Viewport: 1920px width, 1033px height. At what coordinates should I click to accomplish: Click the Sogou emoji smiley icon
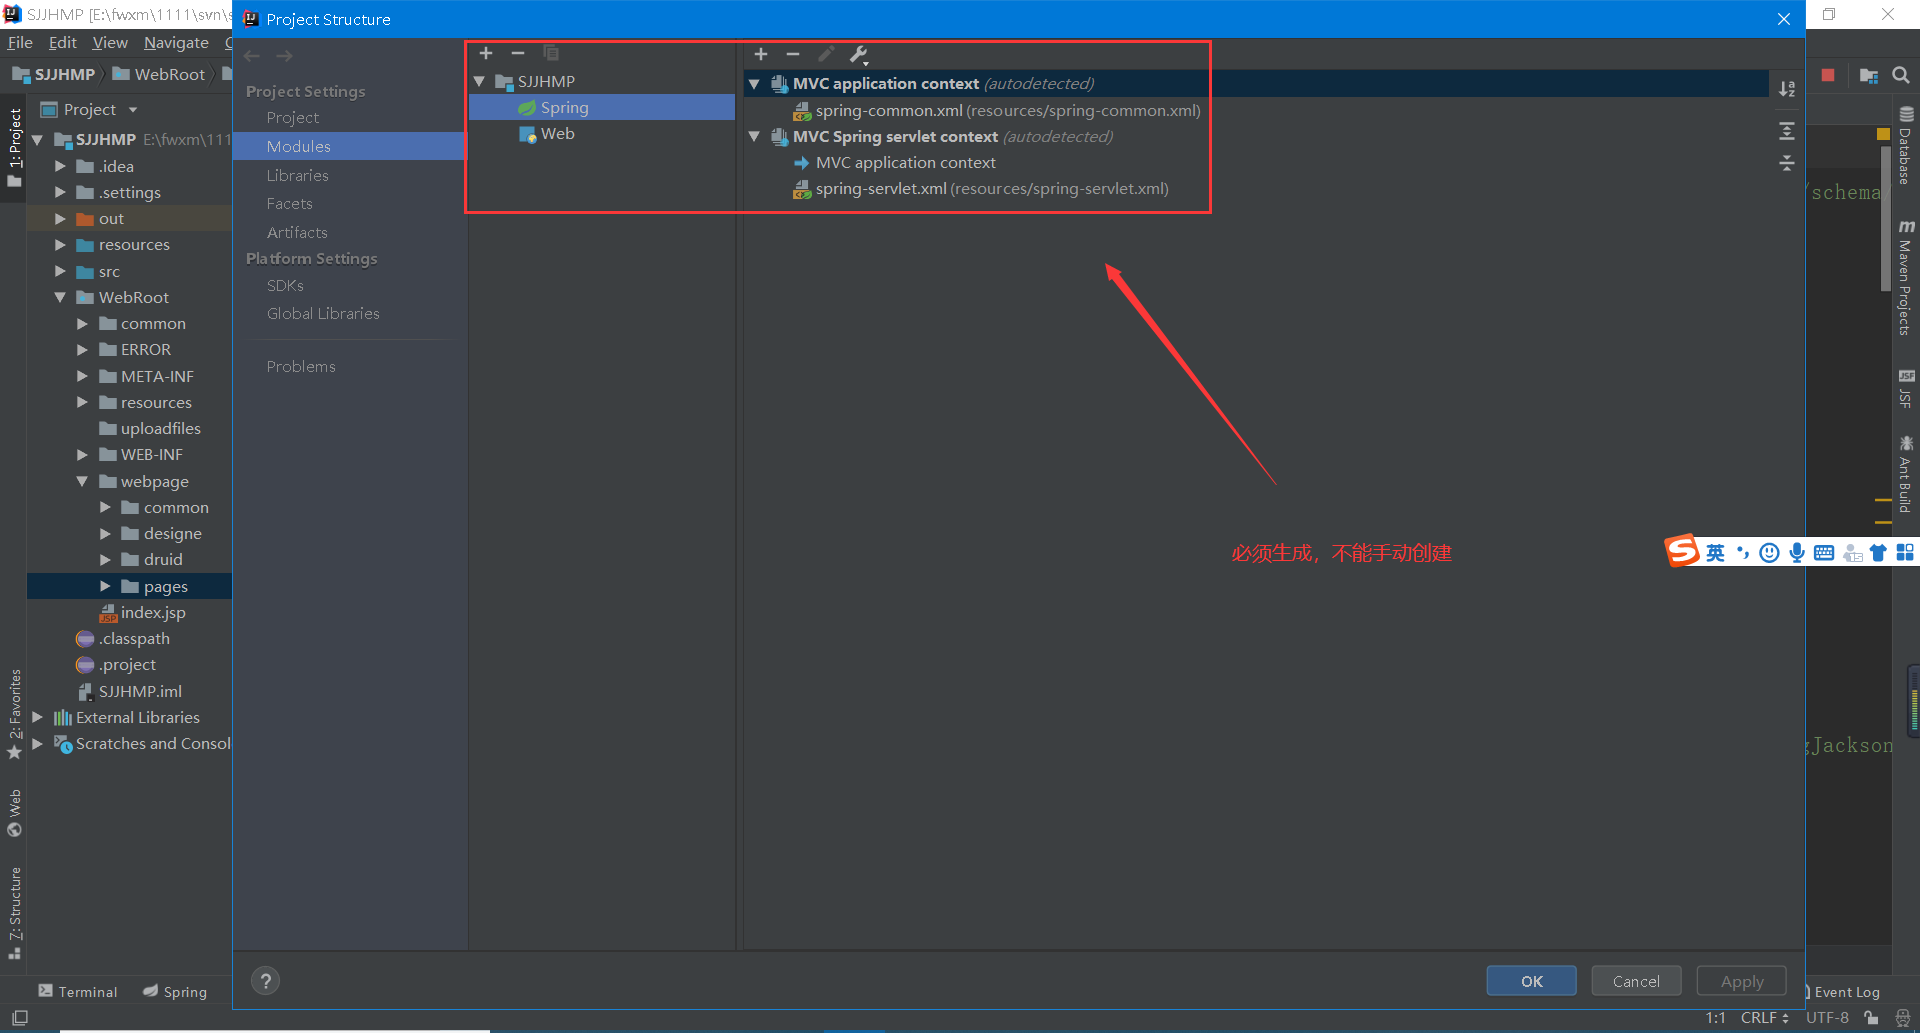pos(1769,553)
